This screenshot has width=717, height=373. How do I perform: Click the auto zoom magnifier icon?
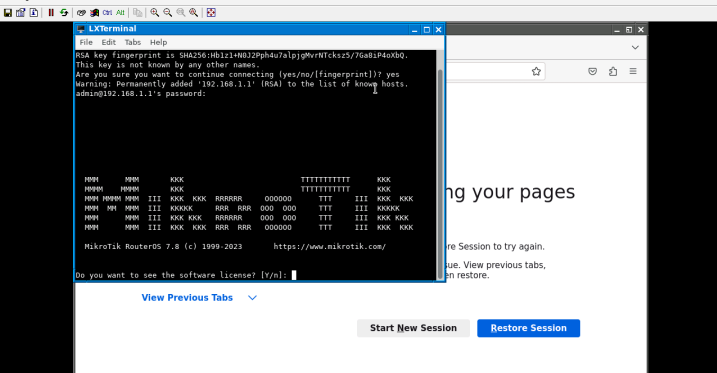pos(194,13)
